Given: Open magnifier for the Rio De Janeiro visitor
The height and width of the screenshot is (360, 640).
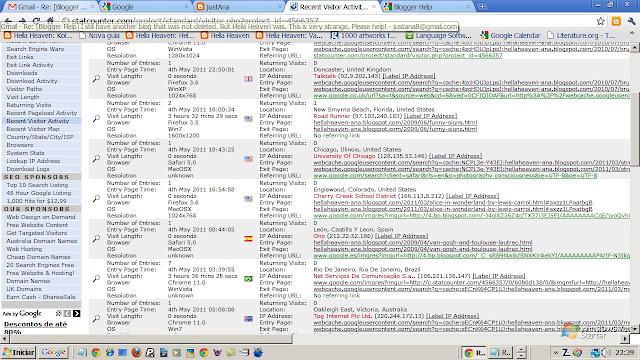Looking at the screenshot, I should point(96,278).
